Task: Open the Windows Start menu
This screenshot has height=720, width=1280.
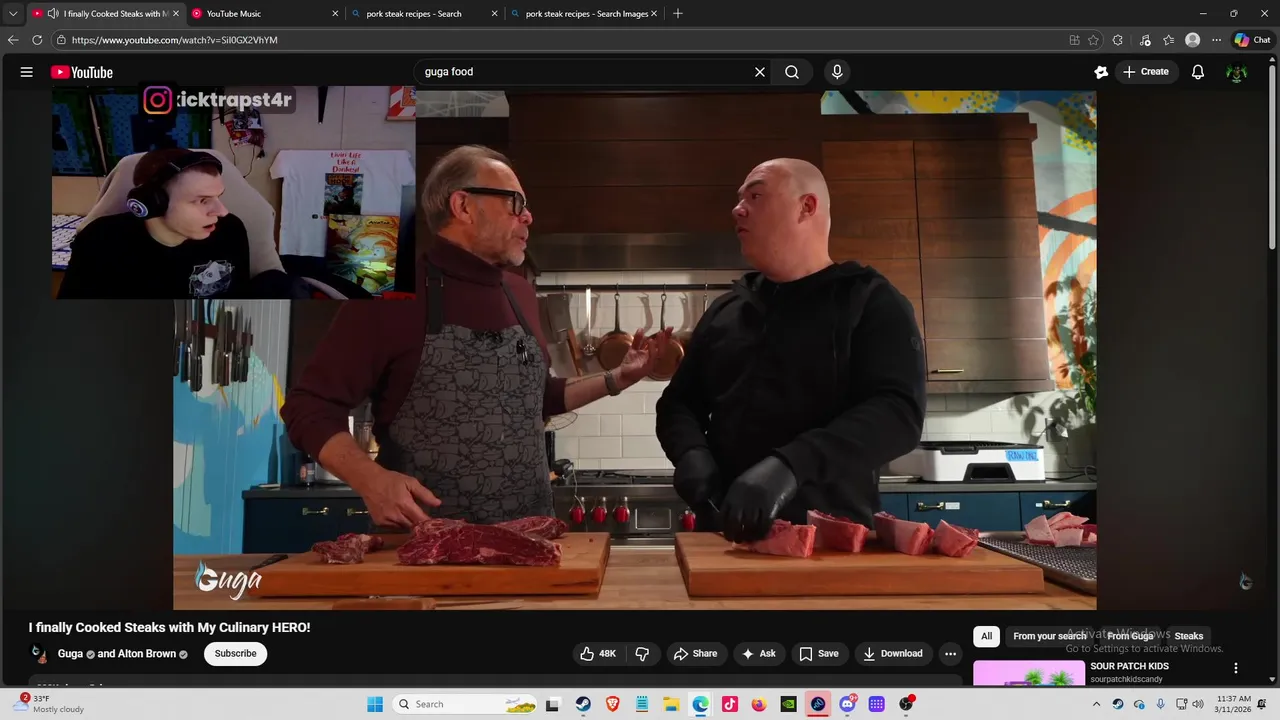Action: (x=375, y=704)
